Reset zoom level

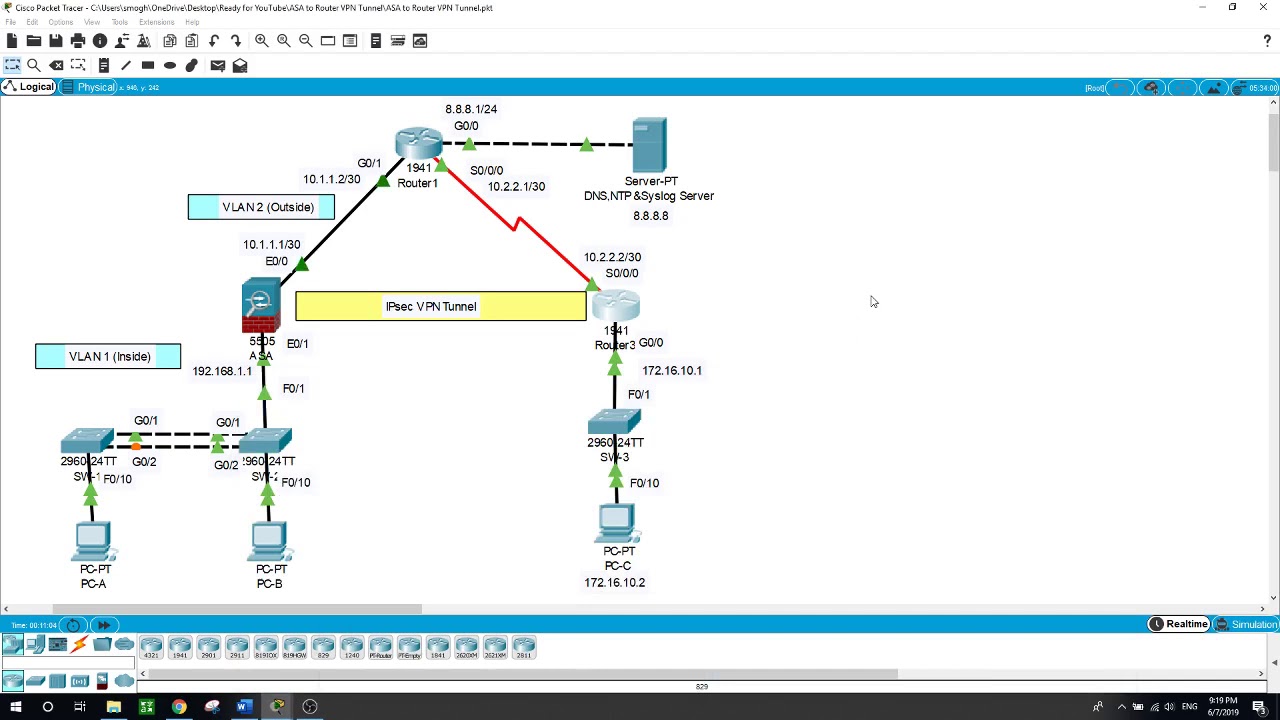pos(283,41)
